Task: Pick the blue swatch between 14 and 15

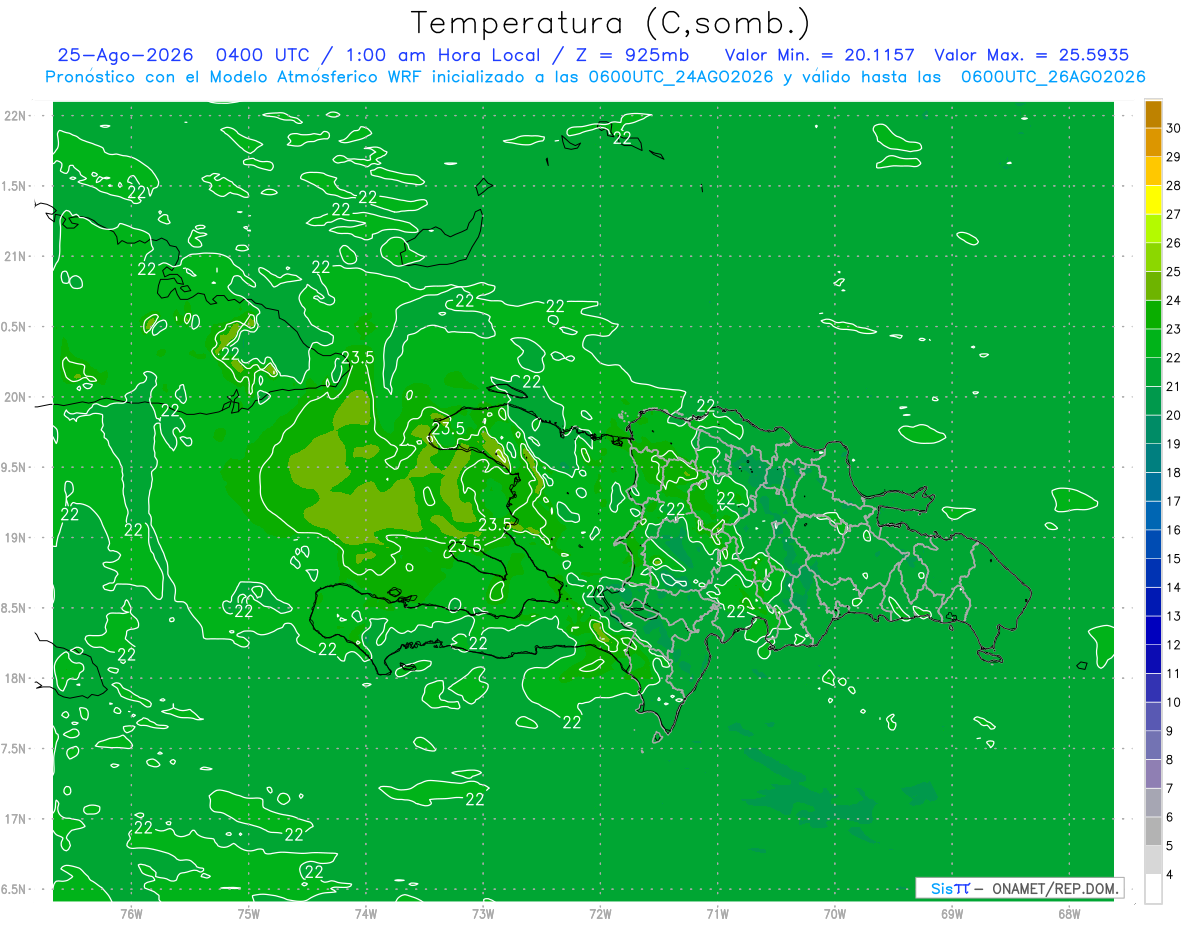Action: tap(1153, 573)
